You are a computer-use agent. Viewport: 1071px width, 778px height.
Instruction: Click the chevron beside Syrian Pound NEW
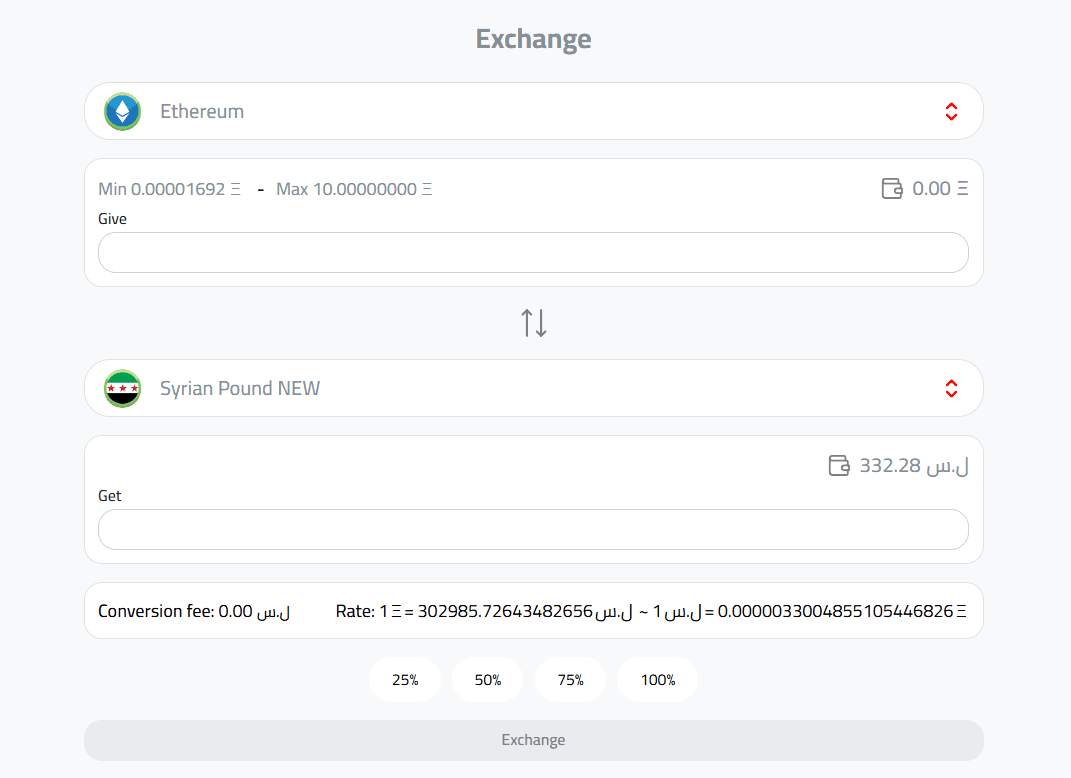click(951, 388)
